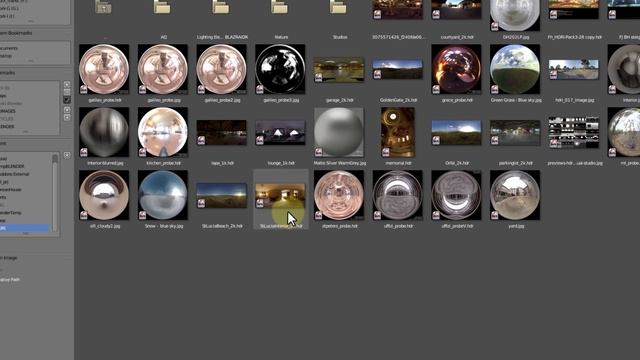This screenshot has width=640, height=360.
Task: Open the parent directory folder icon
Action: tap(103, 7)
